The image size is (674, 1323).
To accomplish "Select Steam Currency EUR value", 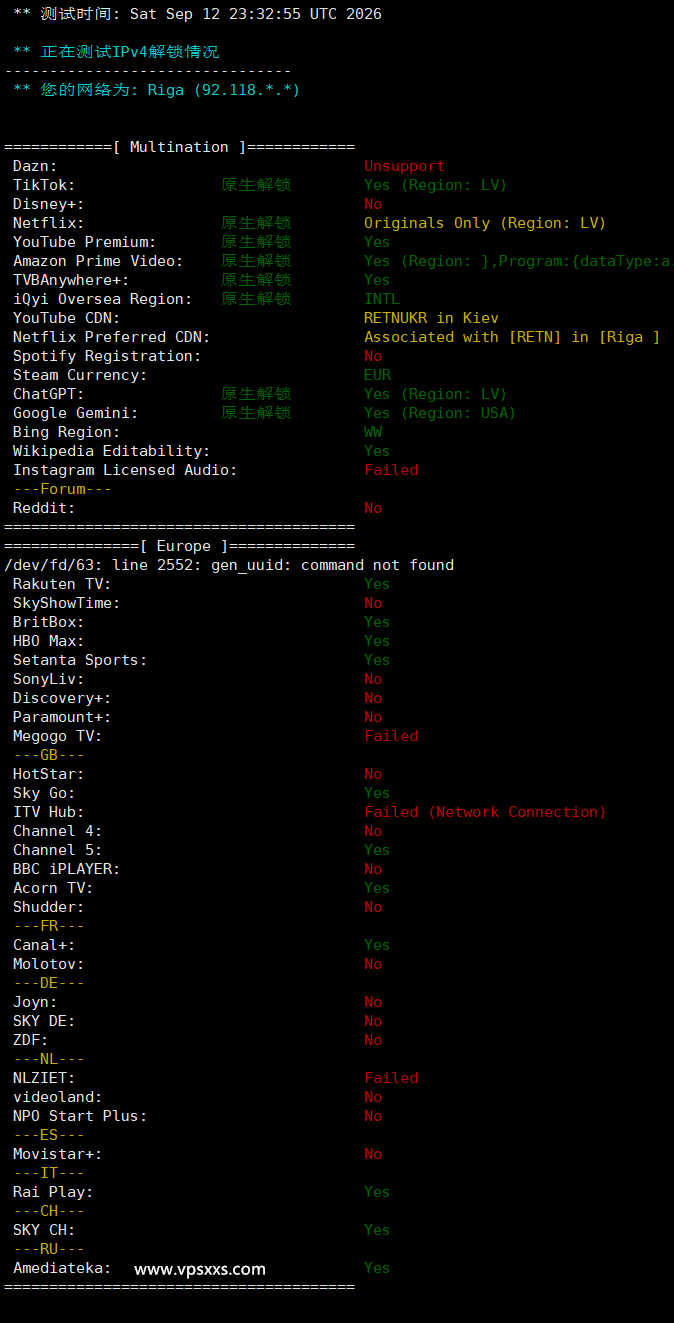I will point(377,375).
